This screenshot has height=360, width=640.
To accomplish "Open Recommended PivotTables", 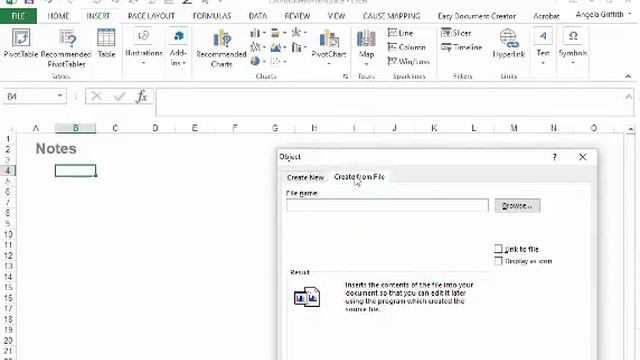I will pyautogui.click(x=66, y=48).
